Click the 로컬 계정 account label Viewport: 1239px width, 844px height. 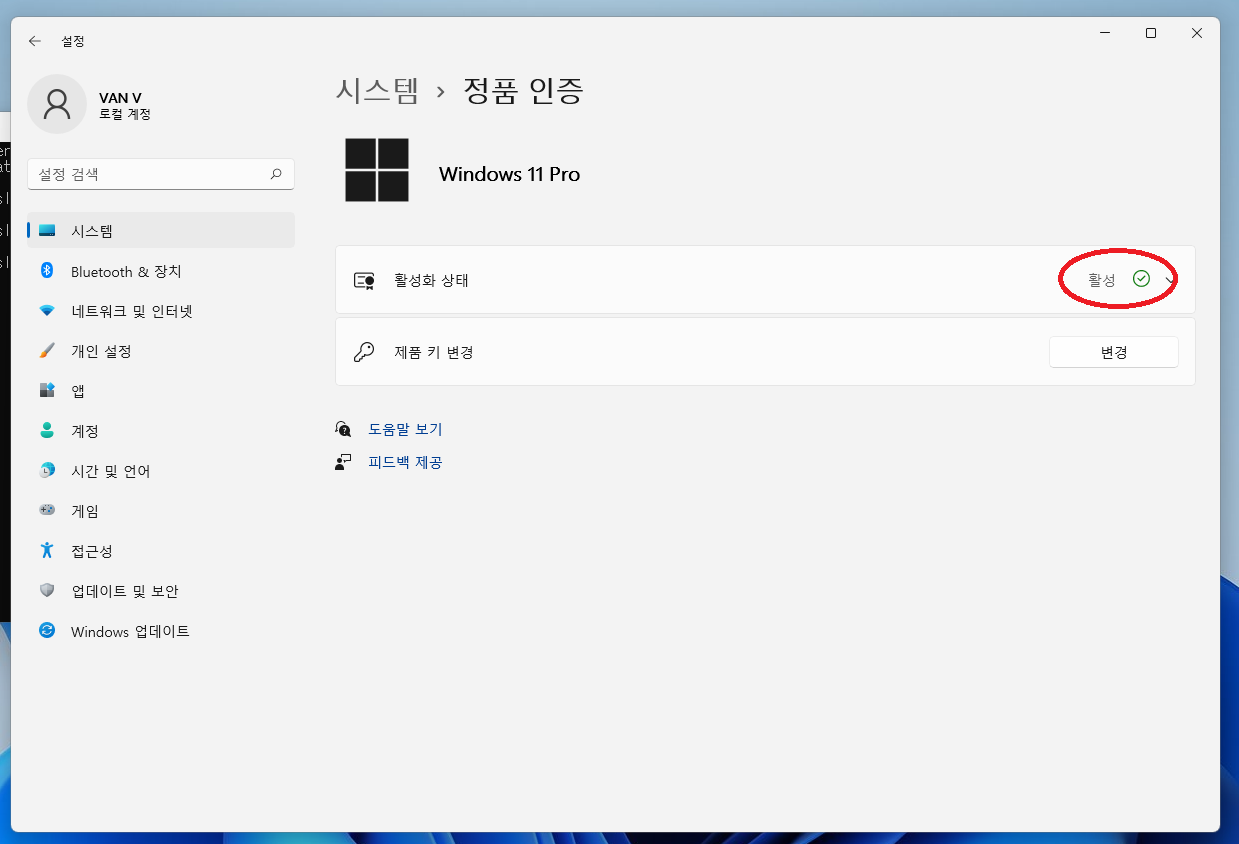coord(125,114)
